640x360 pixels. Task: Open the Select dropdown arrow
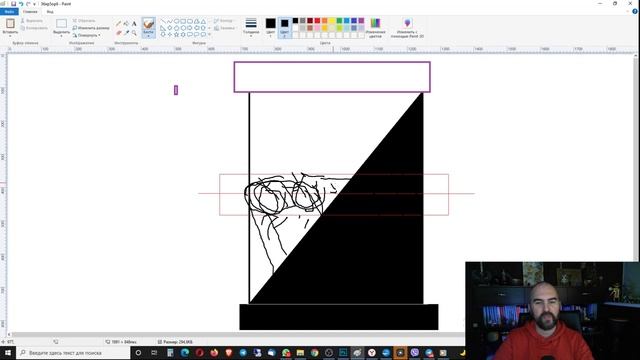tap(62, 36)
